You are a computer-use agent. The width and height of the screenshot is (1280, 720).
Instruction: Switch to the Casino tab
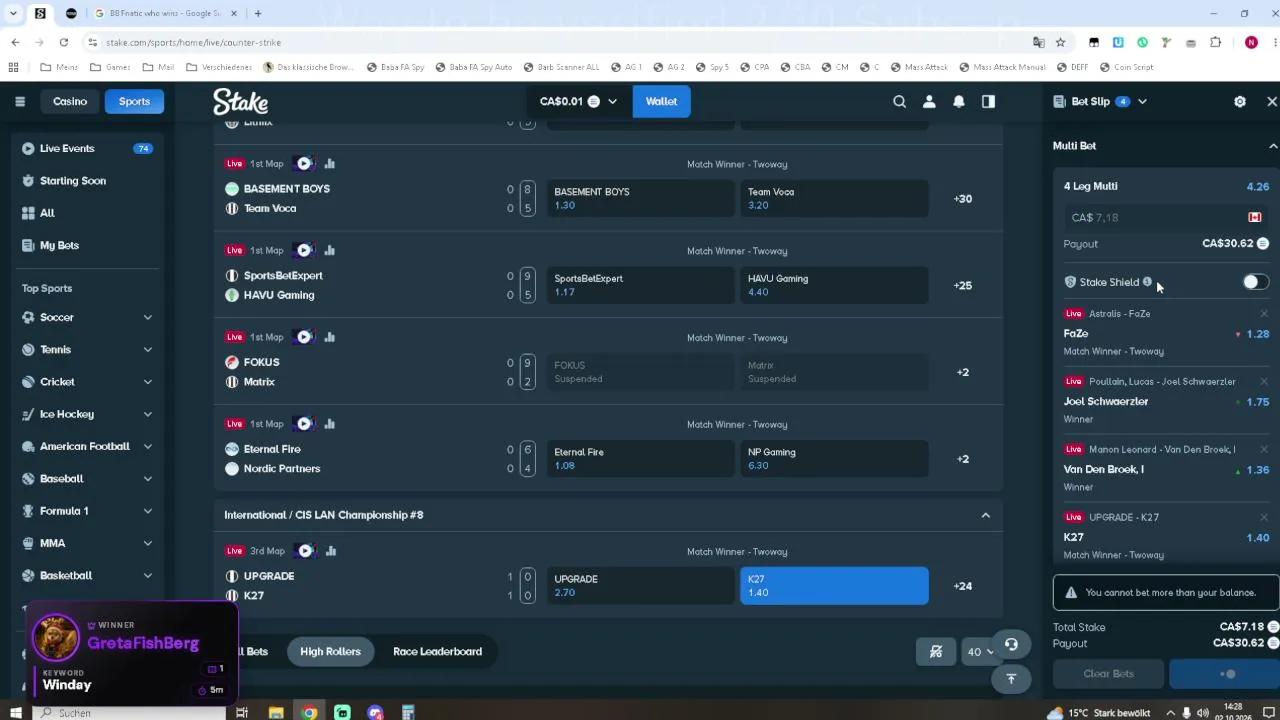coord(70,101)
